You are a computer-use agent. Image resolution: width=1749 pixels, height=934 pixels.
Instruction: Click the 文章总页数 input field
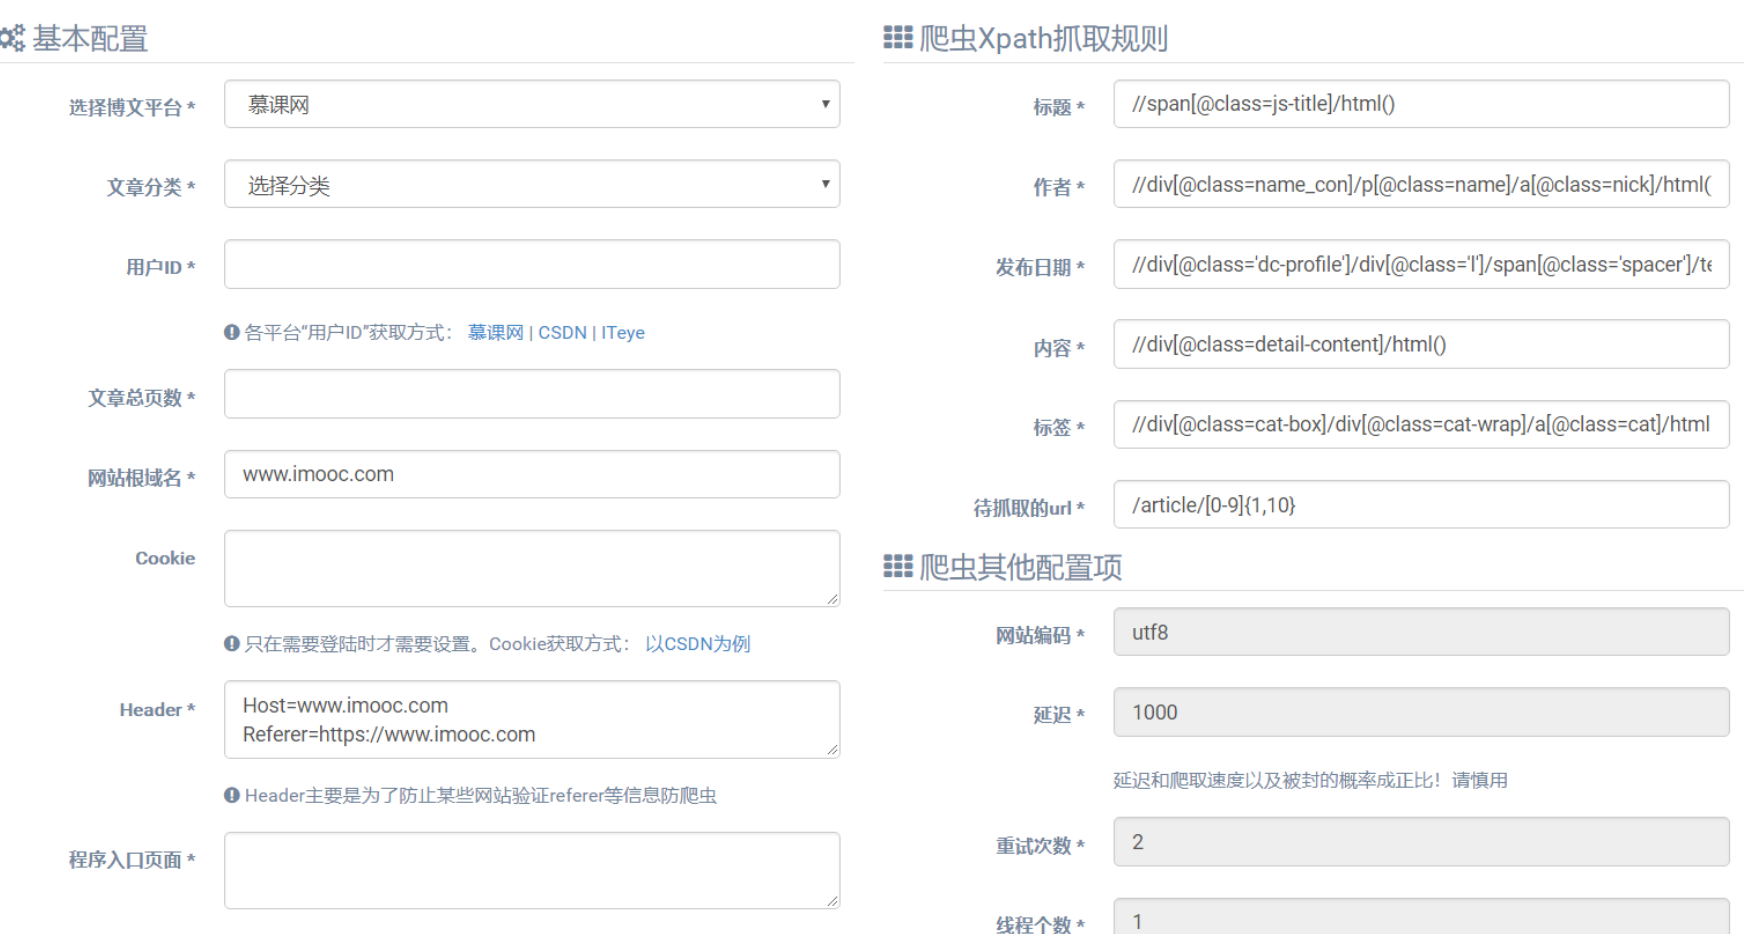coord(531,394)
